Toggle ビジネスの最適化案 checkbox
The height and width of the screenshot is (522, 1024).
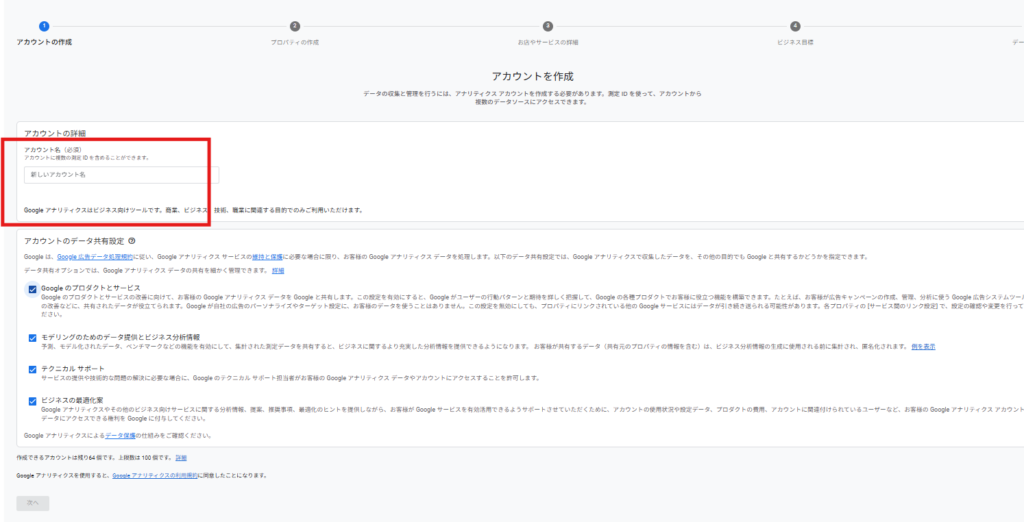(33, 401)
